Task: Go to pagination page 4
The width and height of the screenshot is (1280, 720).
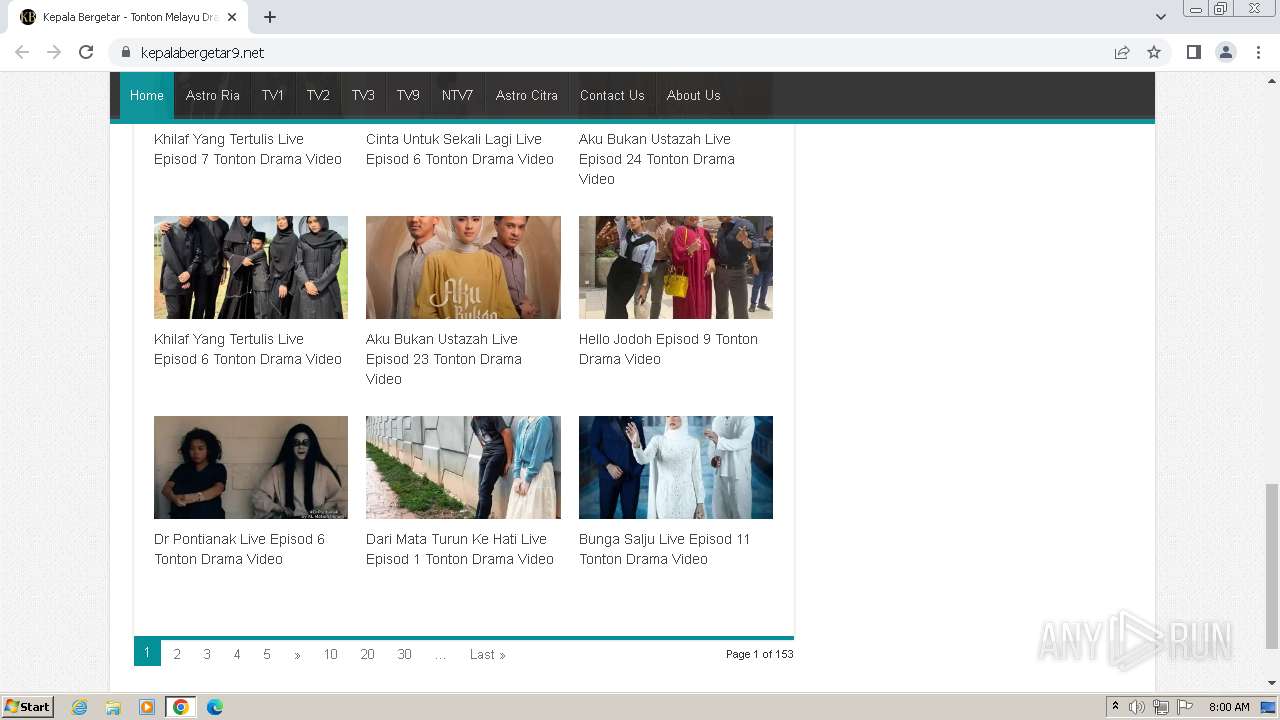Action: [x=237, y=654]
